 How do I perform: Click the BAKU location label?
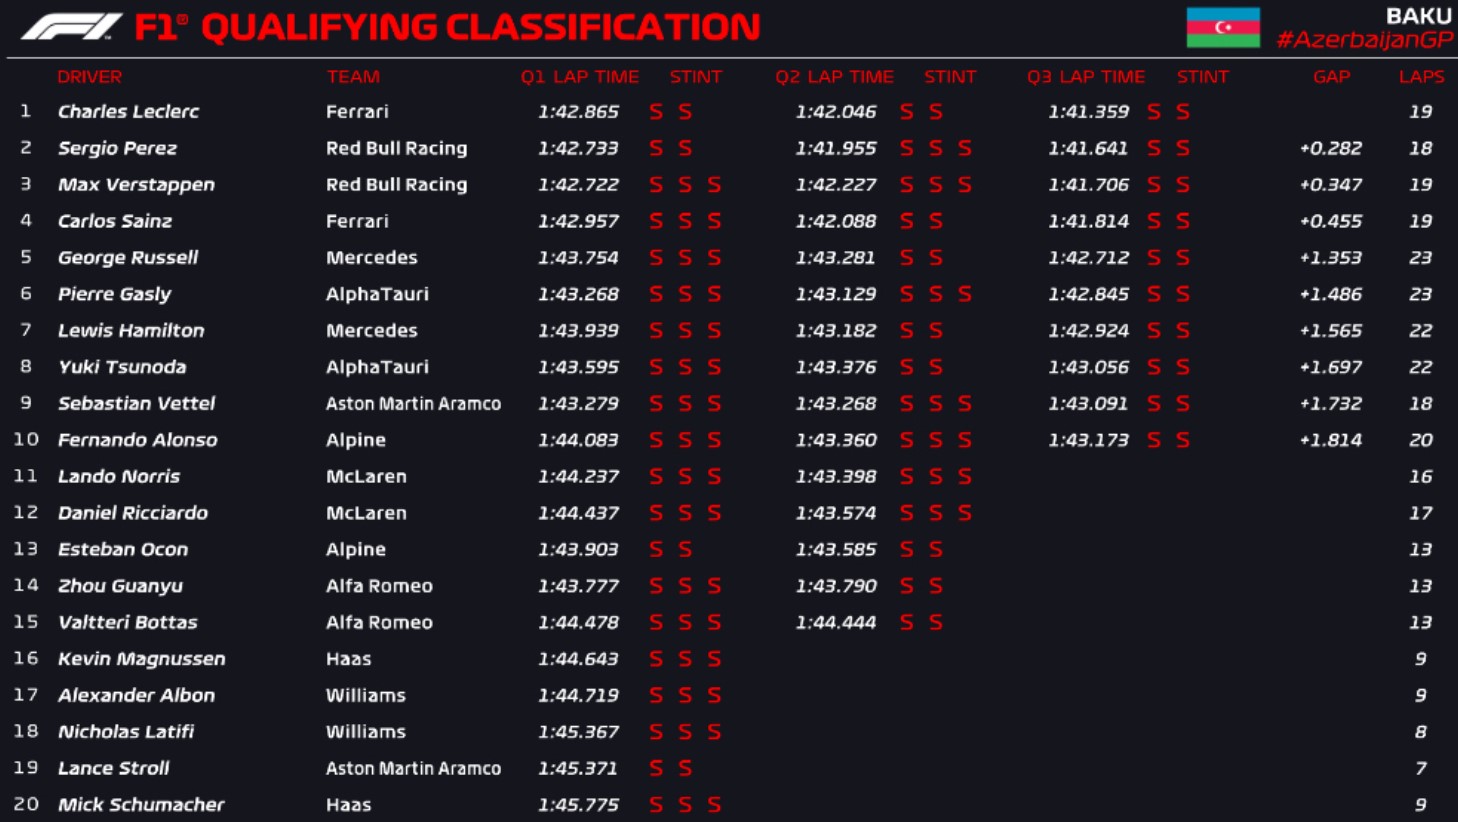click(1418, 16)
